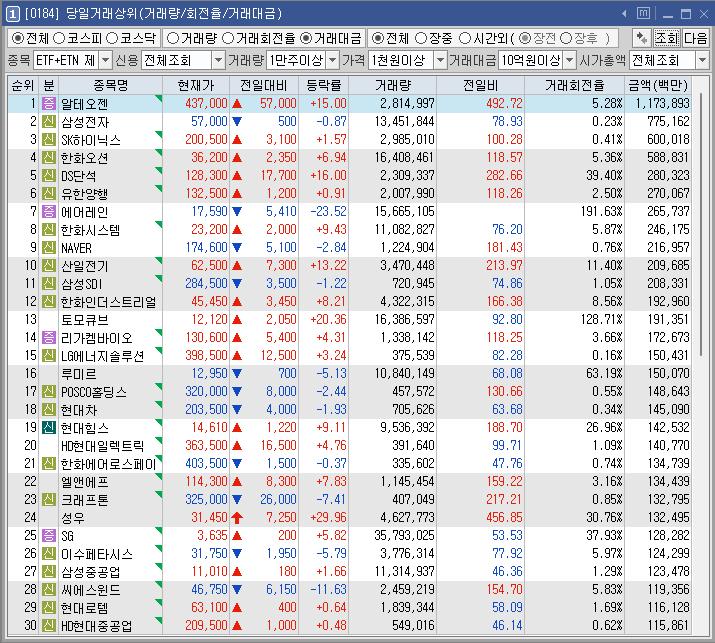
Task: Click the 증 badge icon for 리가켐바이오
Action: [49, 337]
